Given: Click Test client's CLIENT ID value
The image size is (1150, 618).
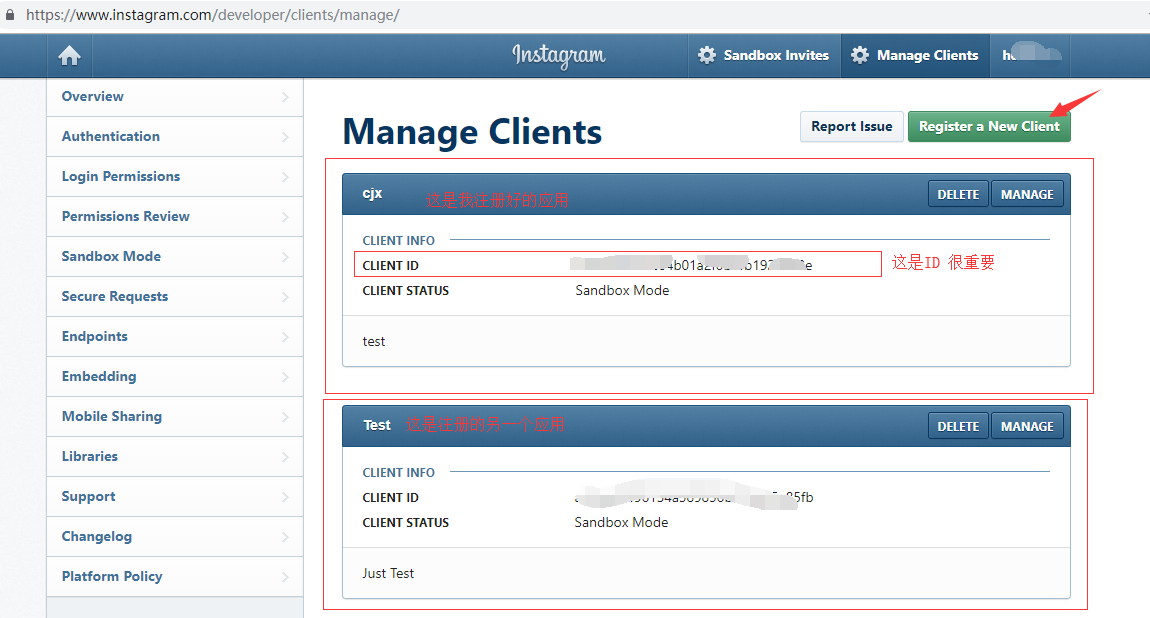Looking at the screenshot, I should (x=694, y=497).
